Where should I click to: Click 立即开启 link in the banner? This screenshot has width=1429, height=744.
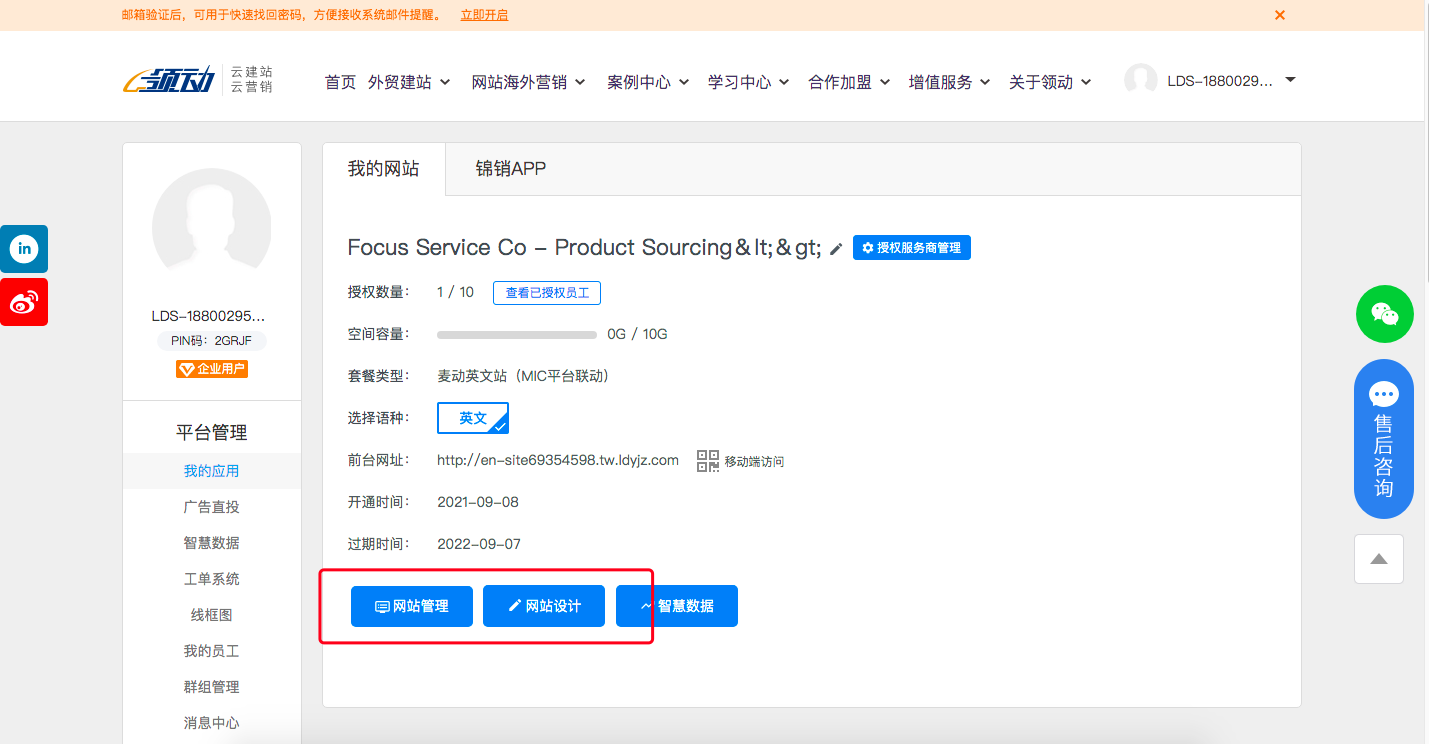coord(484,15)
